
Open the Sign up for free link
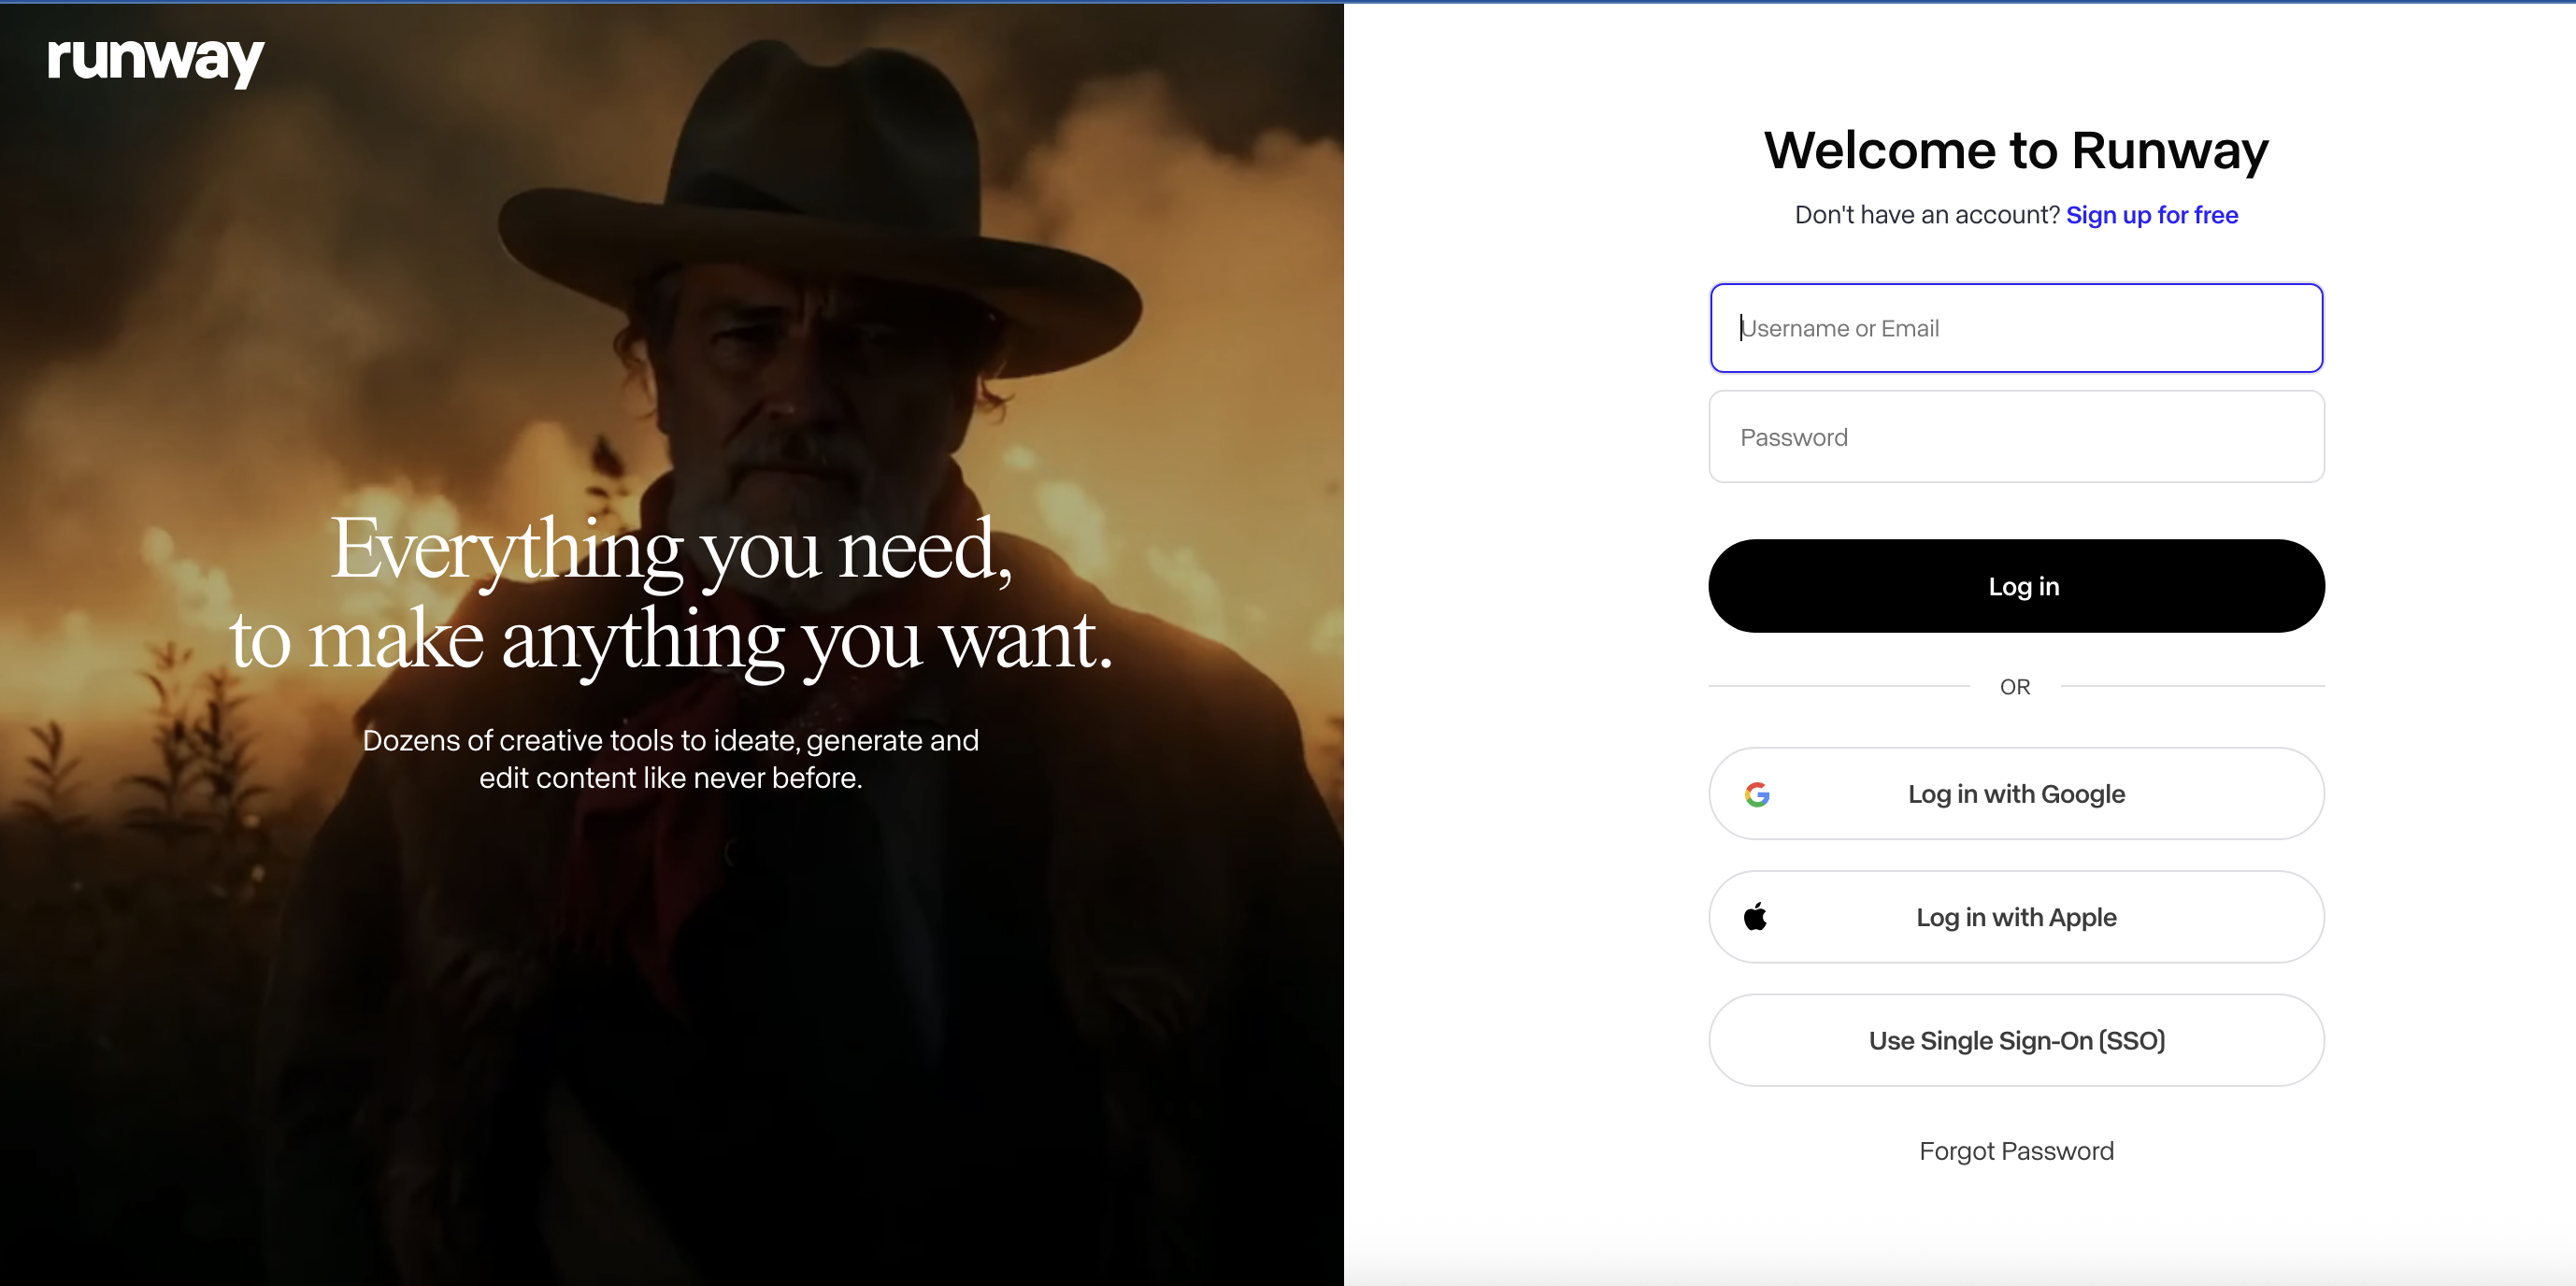2152,215
